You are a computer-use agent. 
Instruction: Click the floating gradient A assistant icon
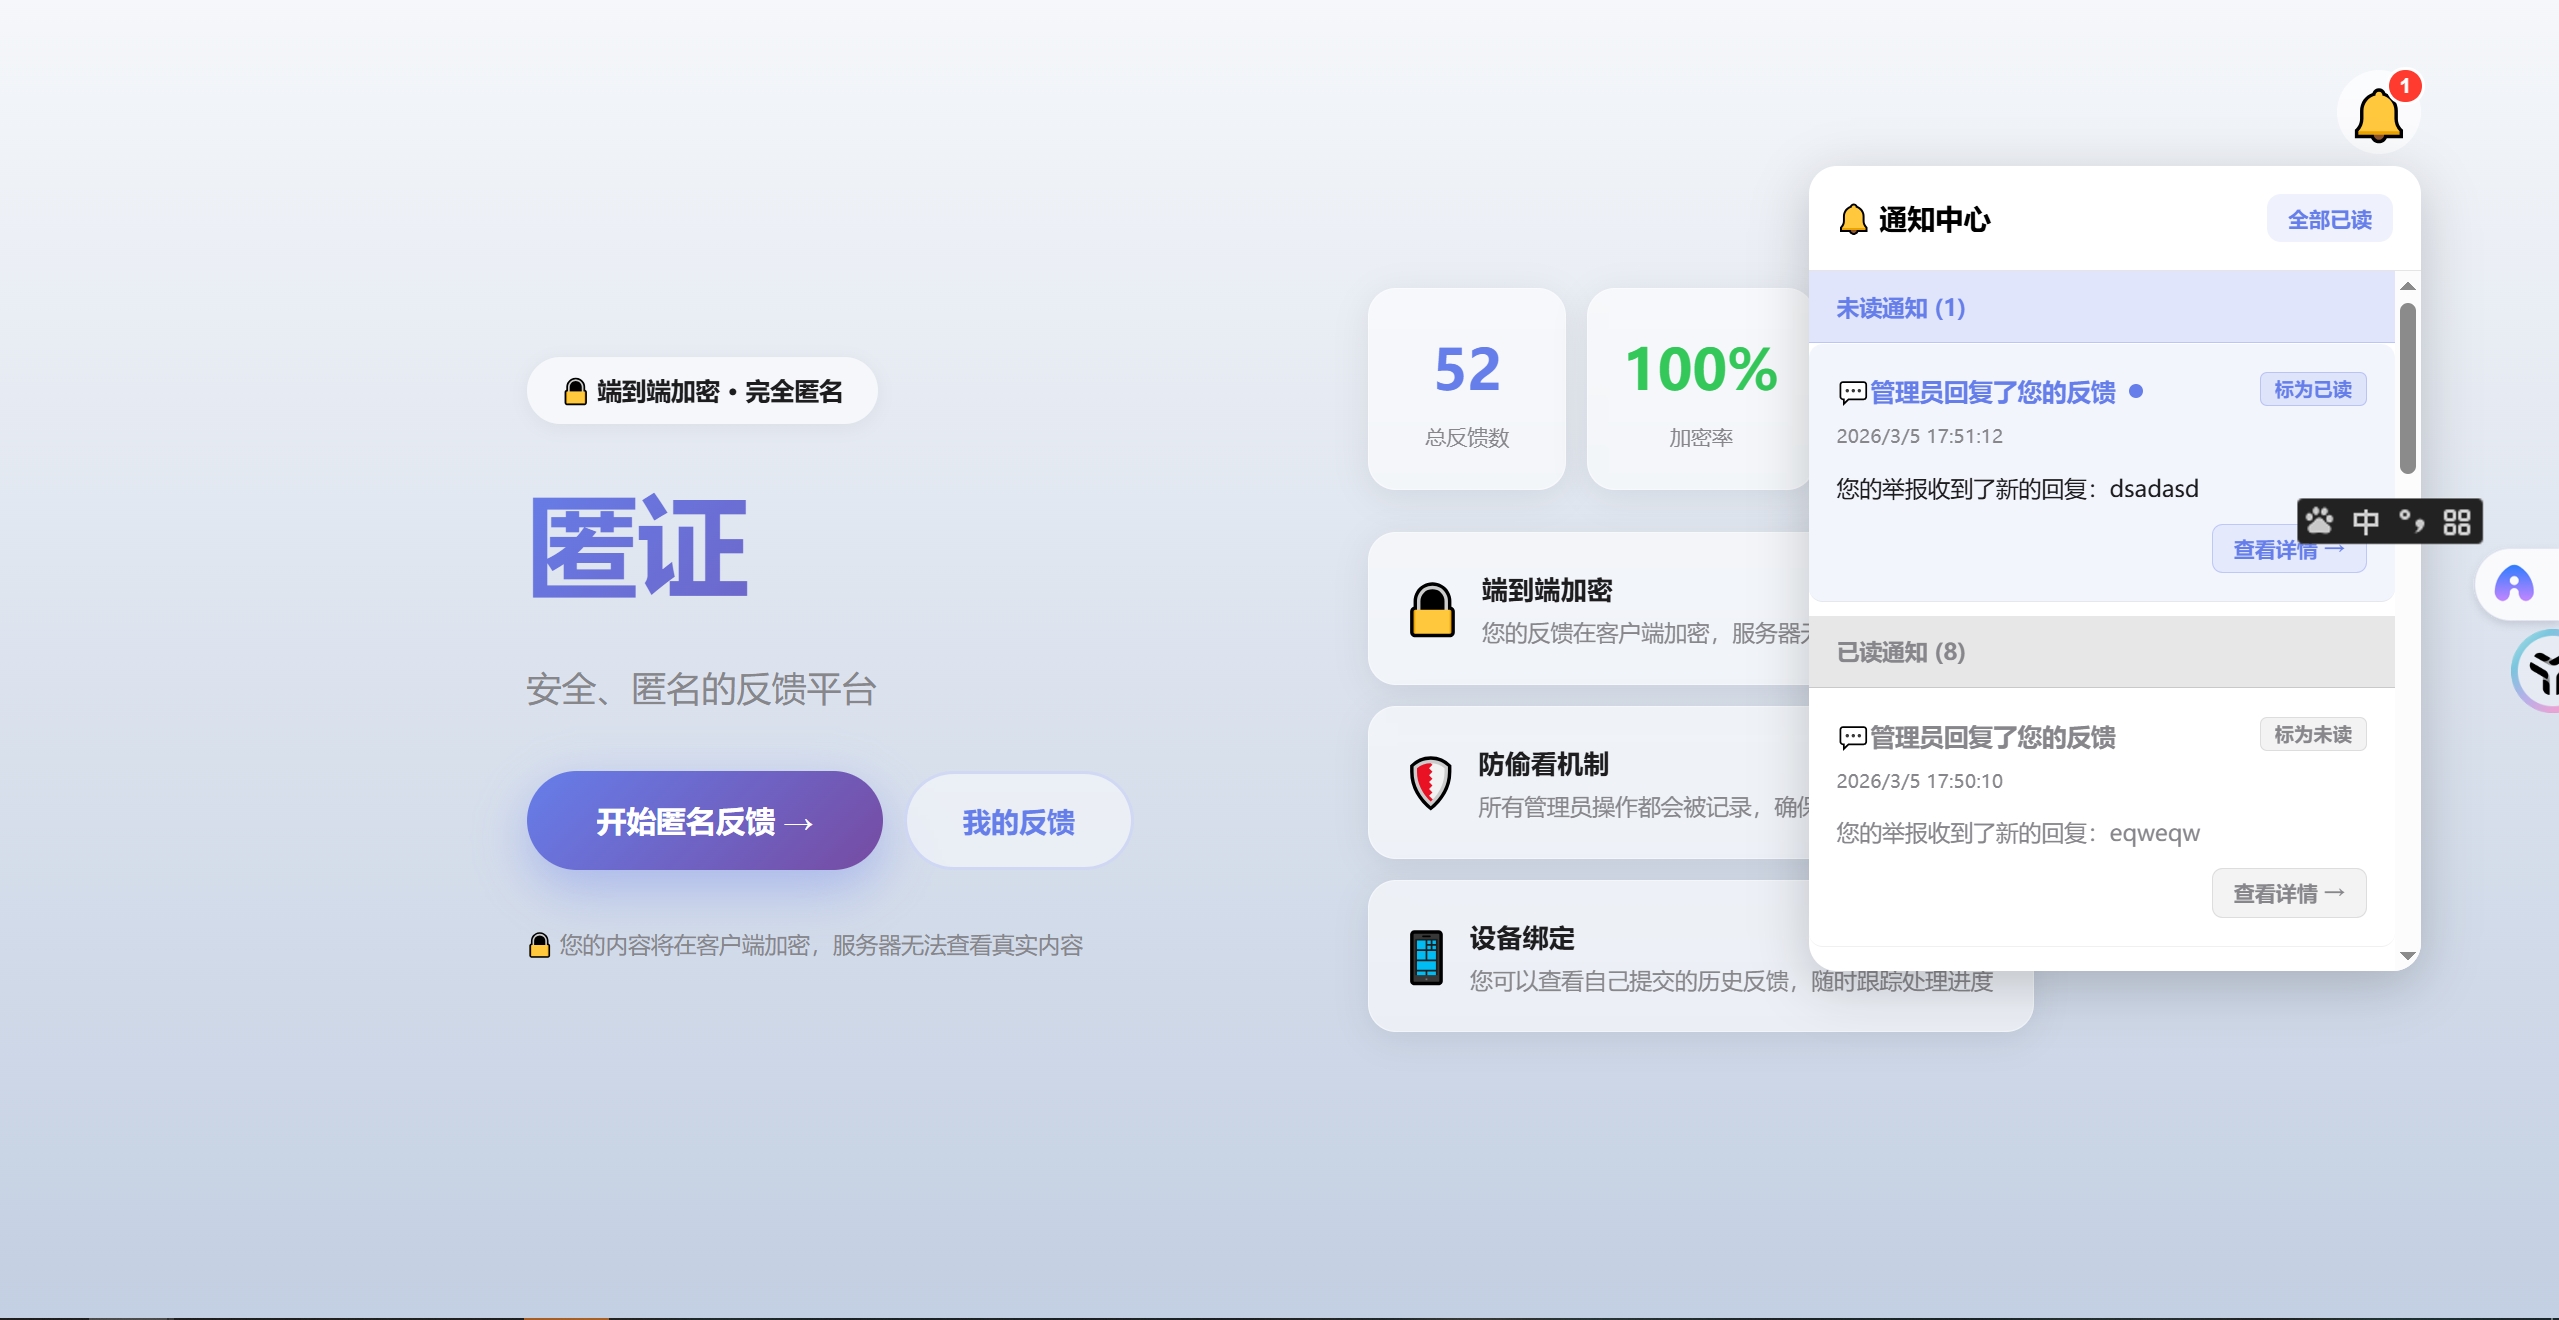point(2513,583)
